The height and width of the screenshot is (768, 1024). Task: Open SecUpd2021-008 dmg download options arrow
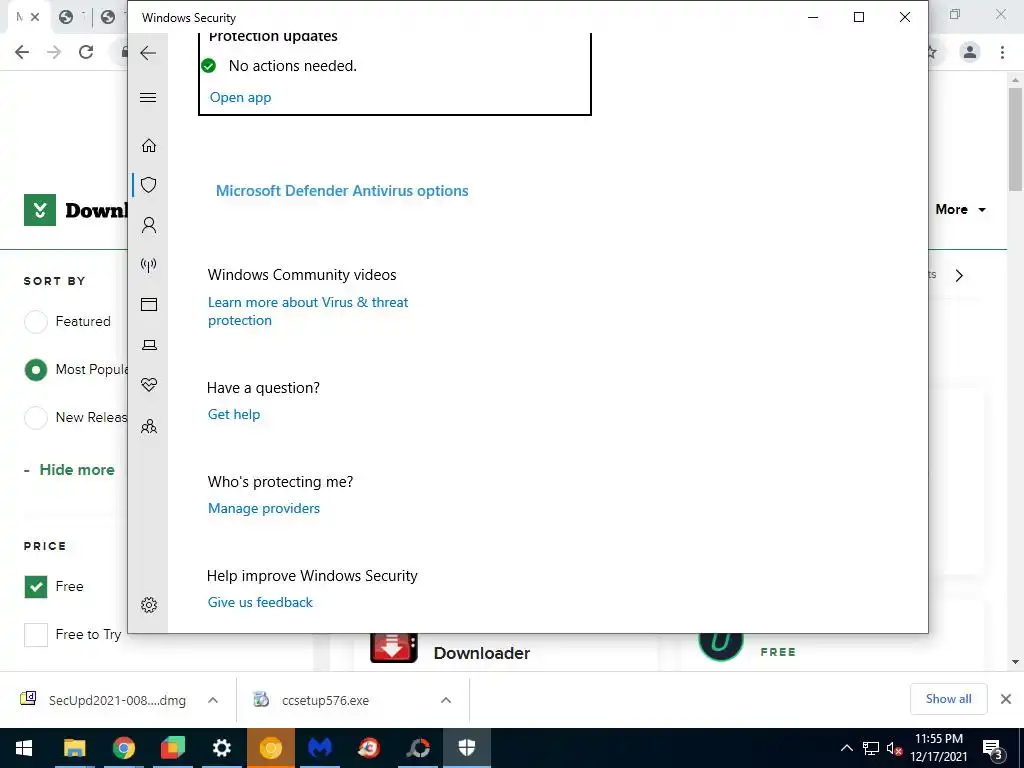pos(213,700)
